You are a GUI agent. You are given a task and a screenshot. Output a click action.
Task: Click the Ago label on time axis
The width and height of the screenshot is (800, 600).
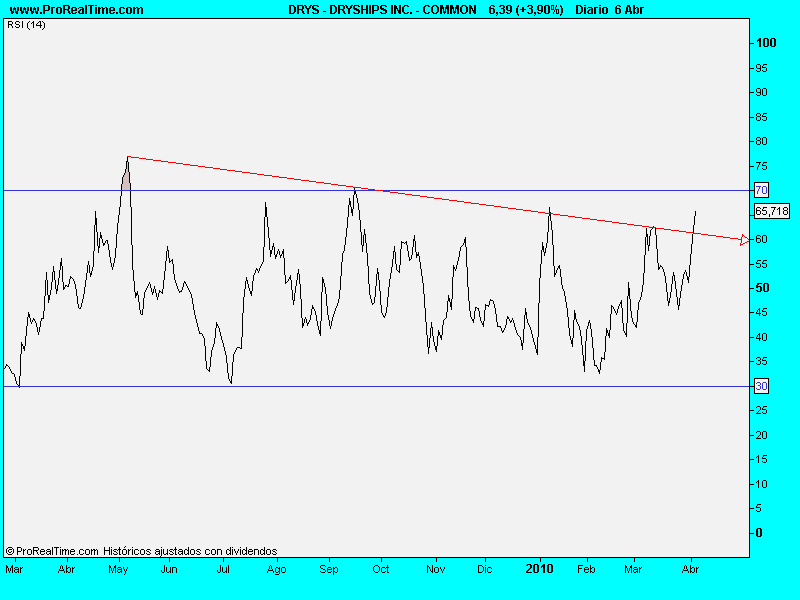tap(277, 569)
